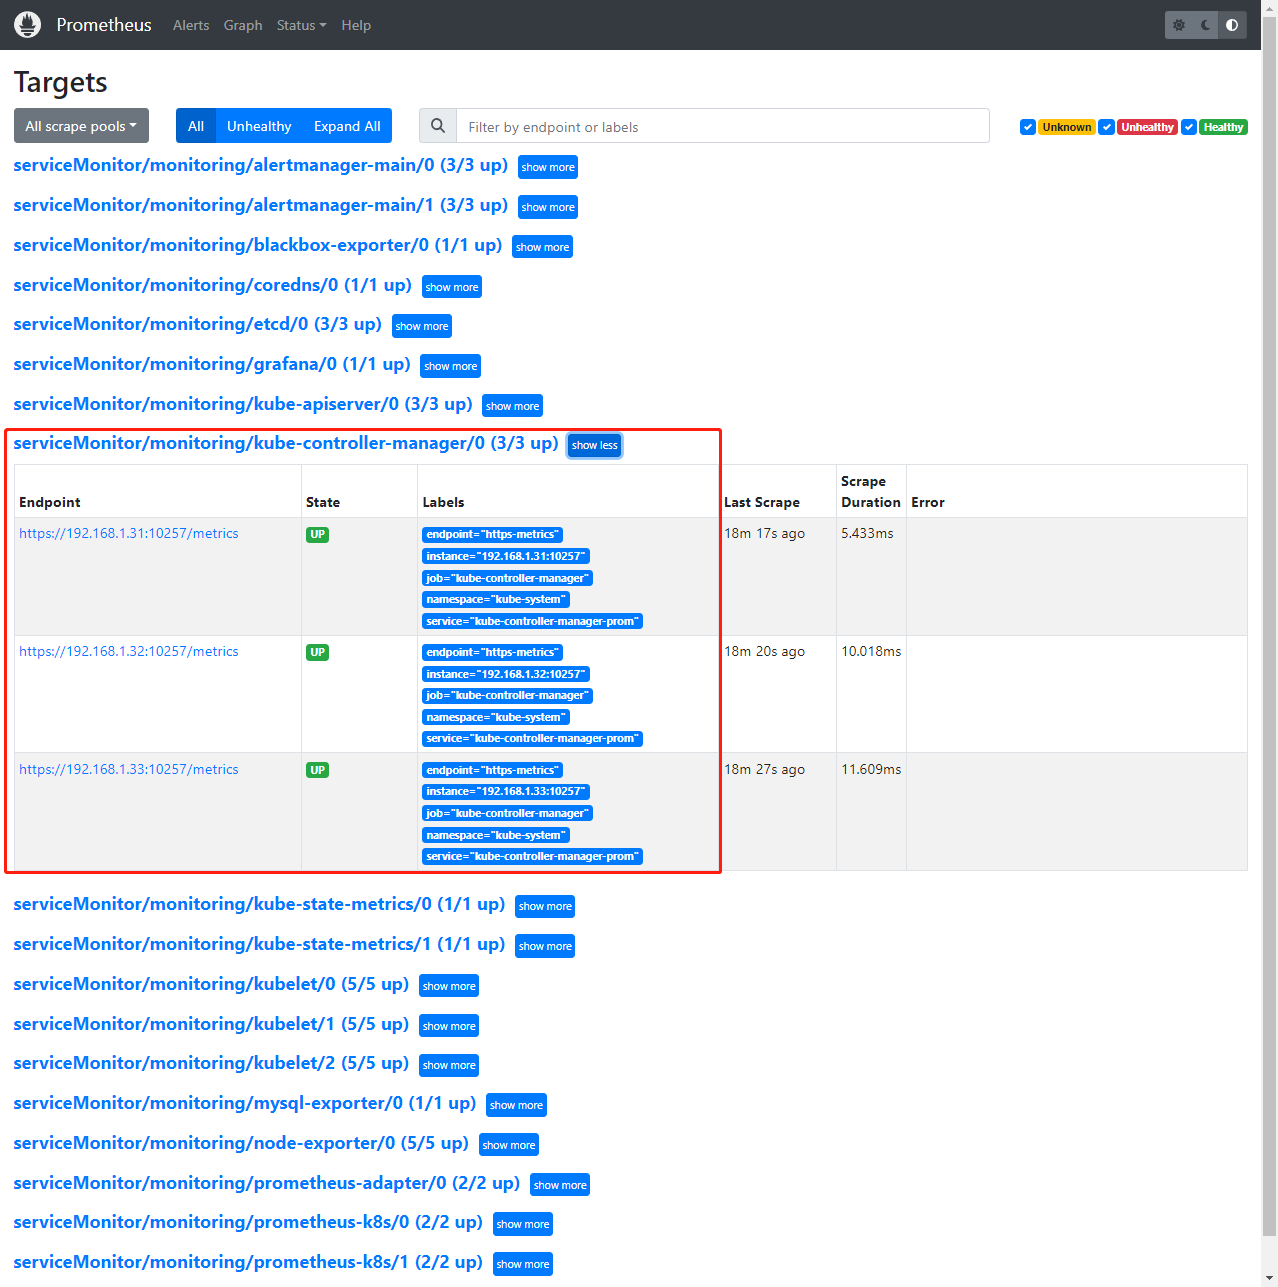The height and width of the screenshot is (1287, 1278).
Task: Click UP state badge for 192.168.1.33
Action: pyautogui.click(x=317, y=771)
